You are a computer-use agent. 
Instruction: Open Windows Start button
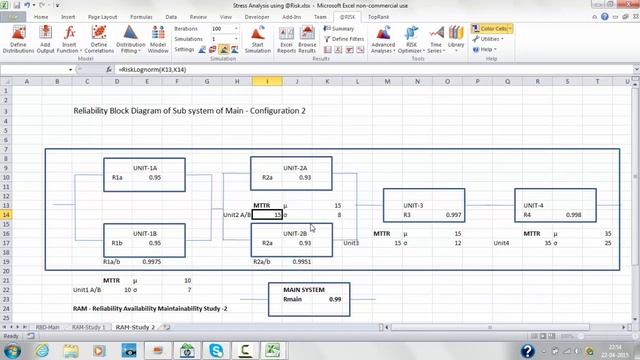[x=12, y=351]
